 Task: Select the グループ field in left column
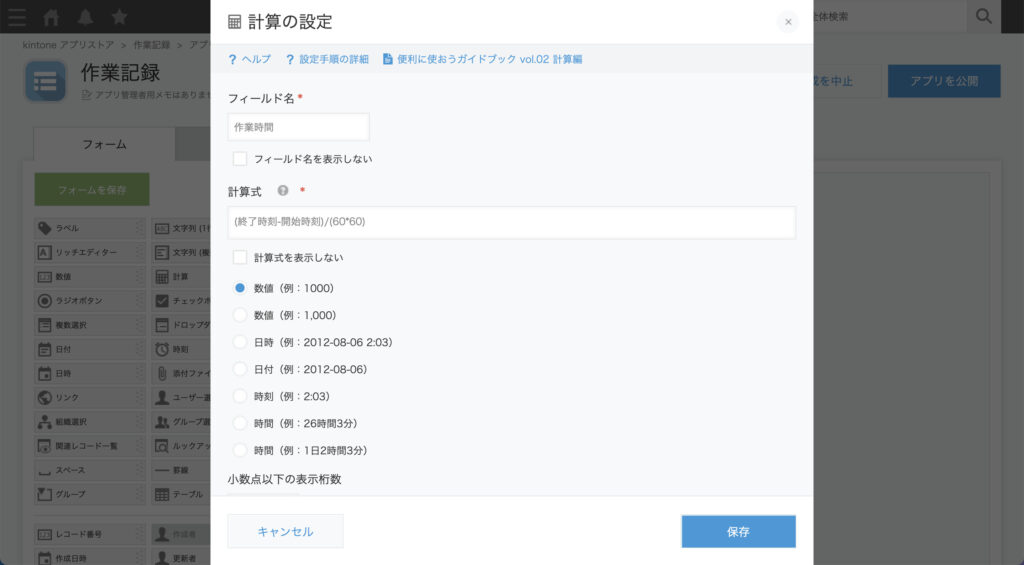pyautogui.click(x=90, y=494)
